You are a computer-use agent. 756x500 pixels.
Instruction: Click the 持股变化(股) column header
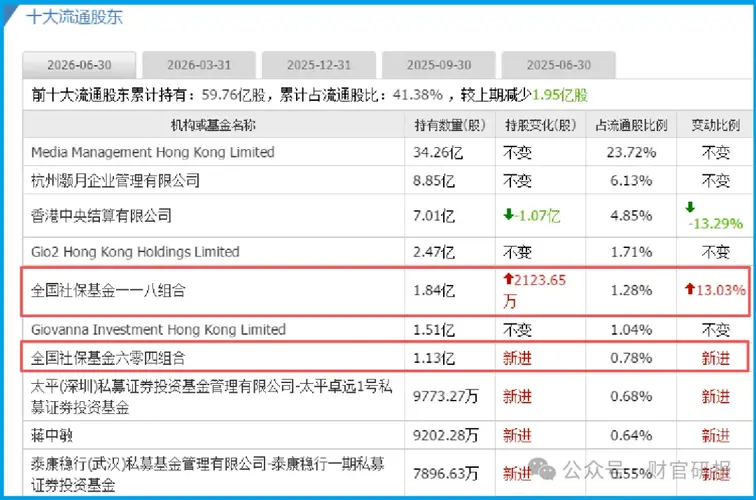click(x=540, y=125)
